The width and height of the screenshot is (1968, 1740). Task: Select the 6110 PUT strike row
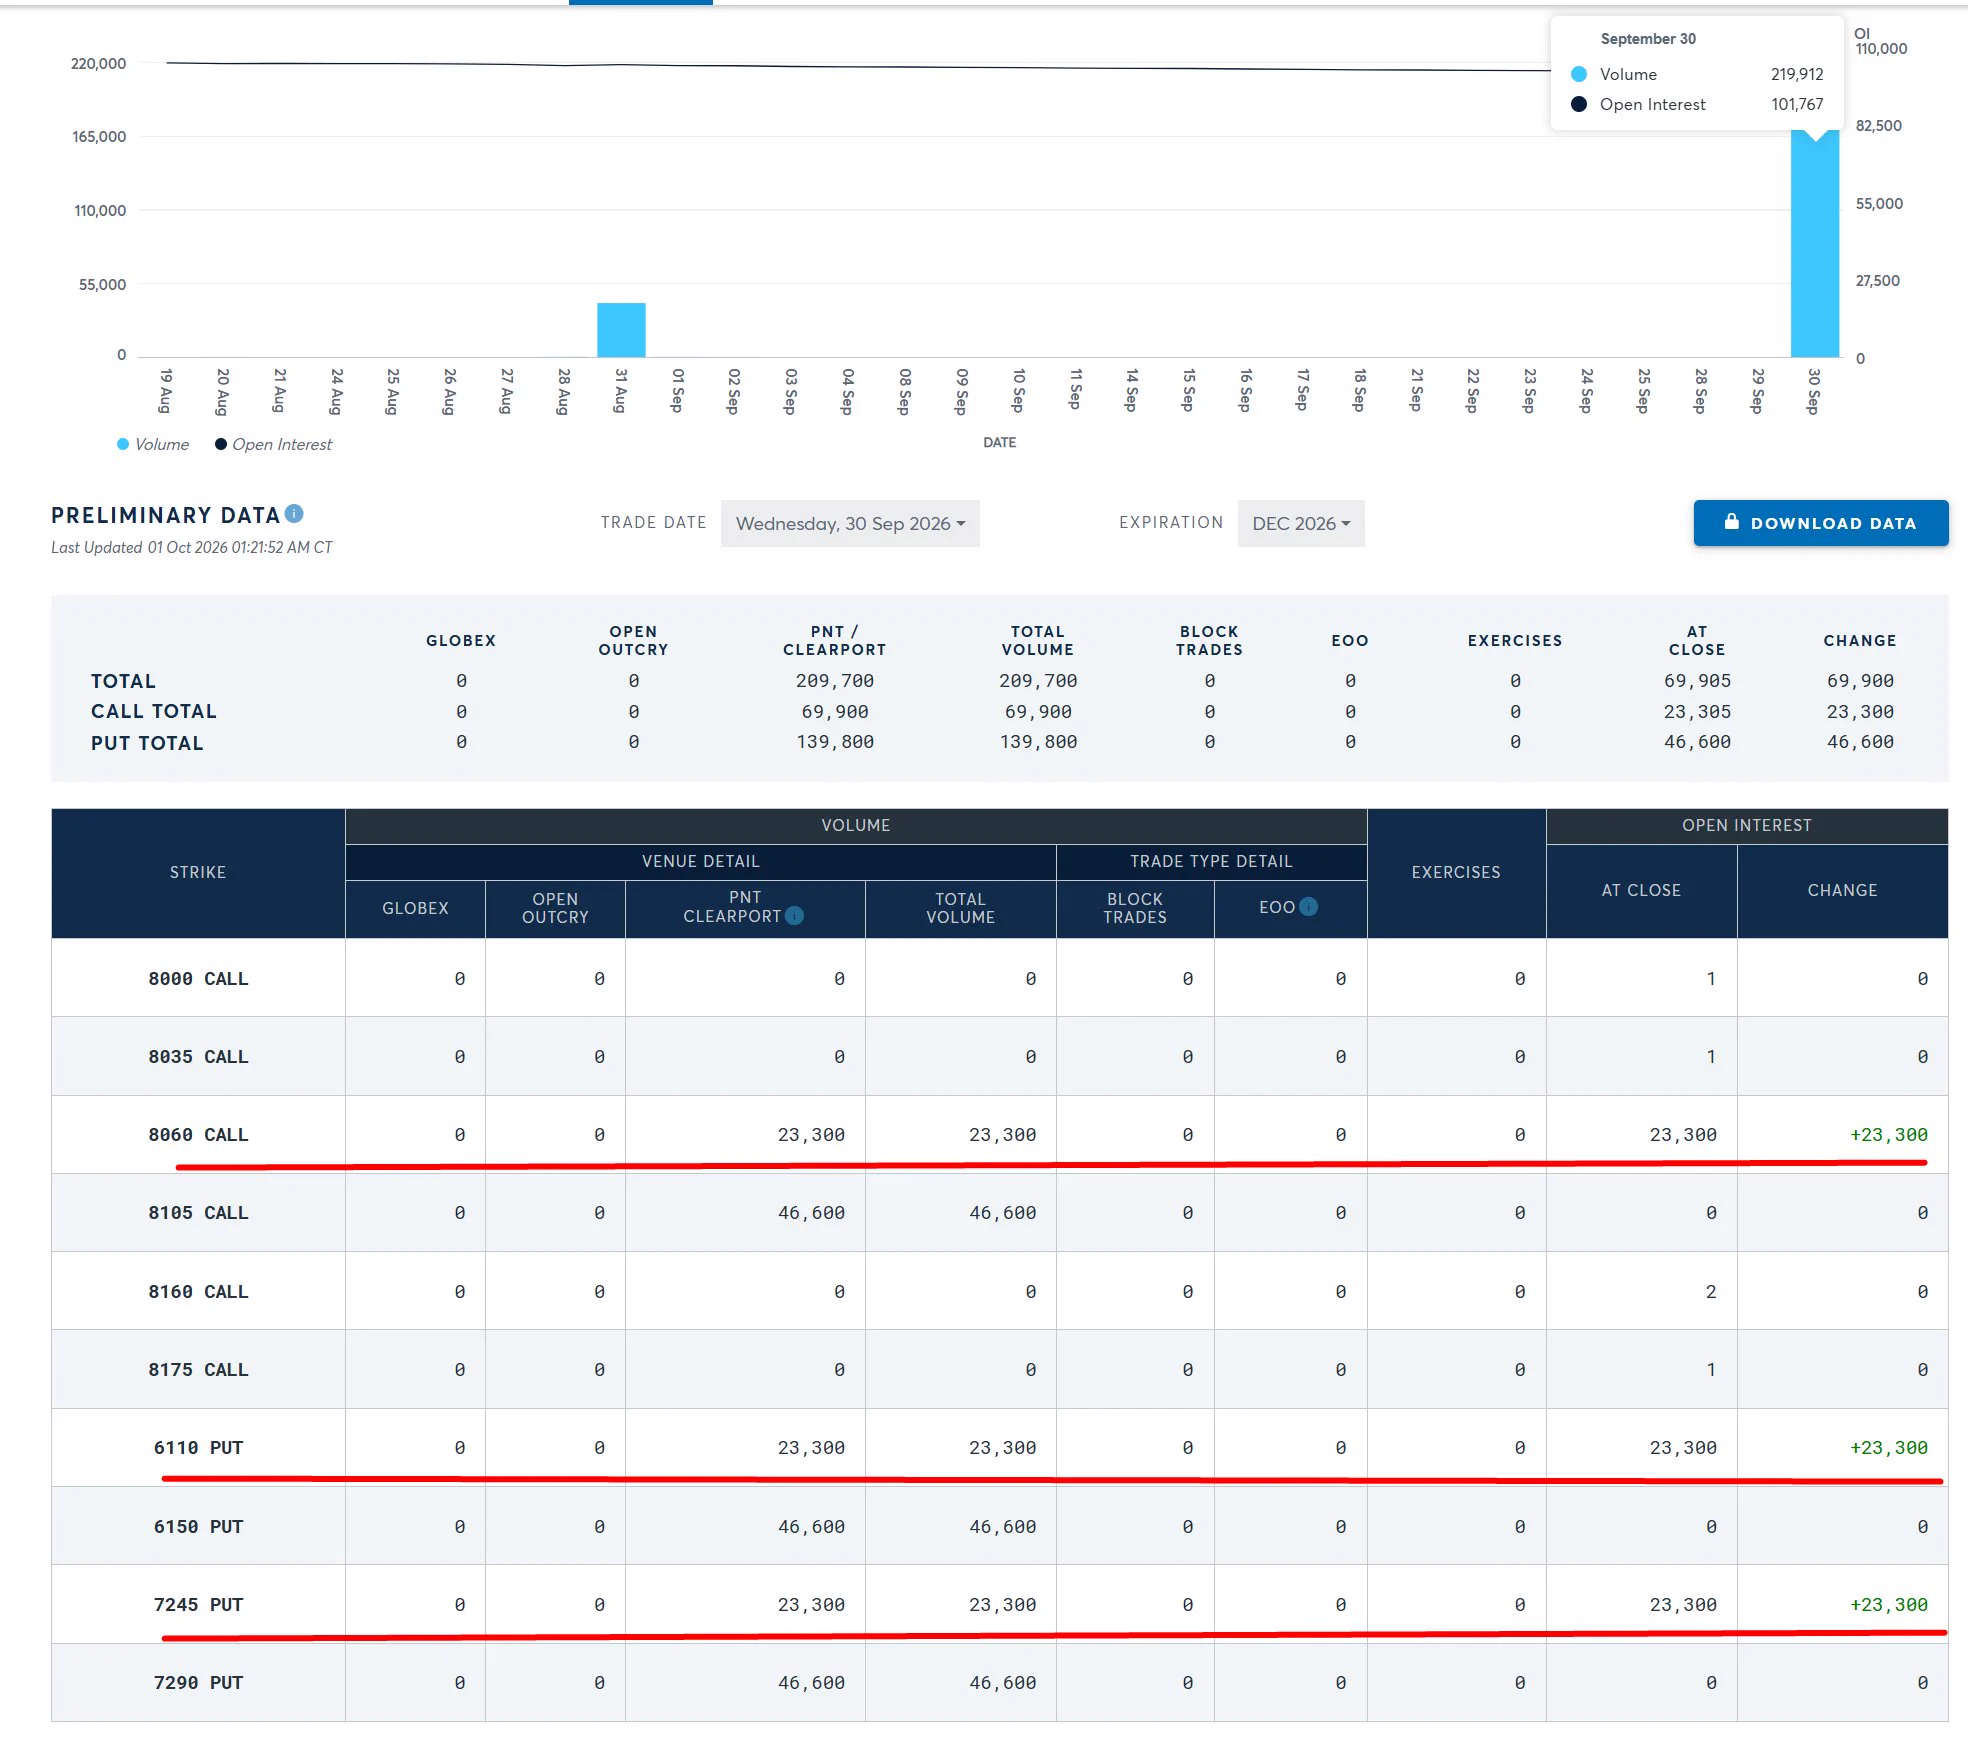click(x=1000, y=1447)
